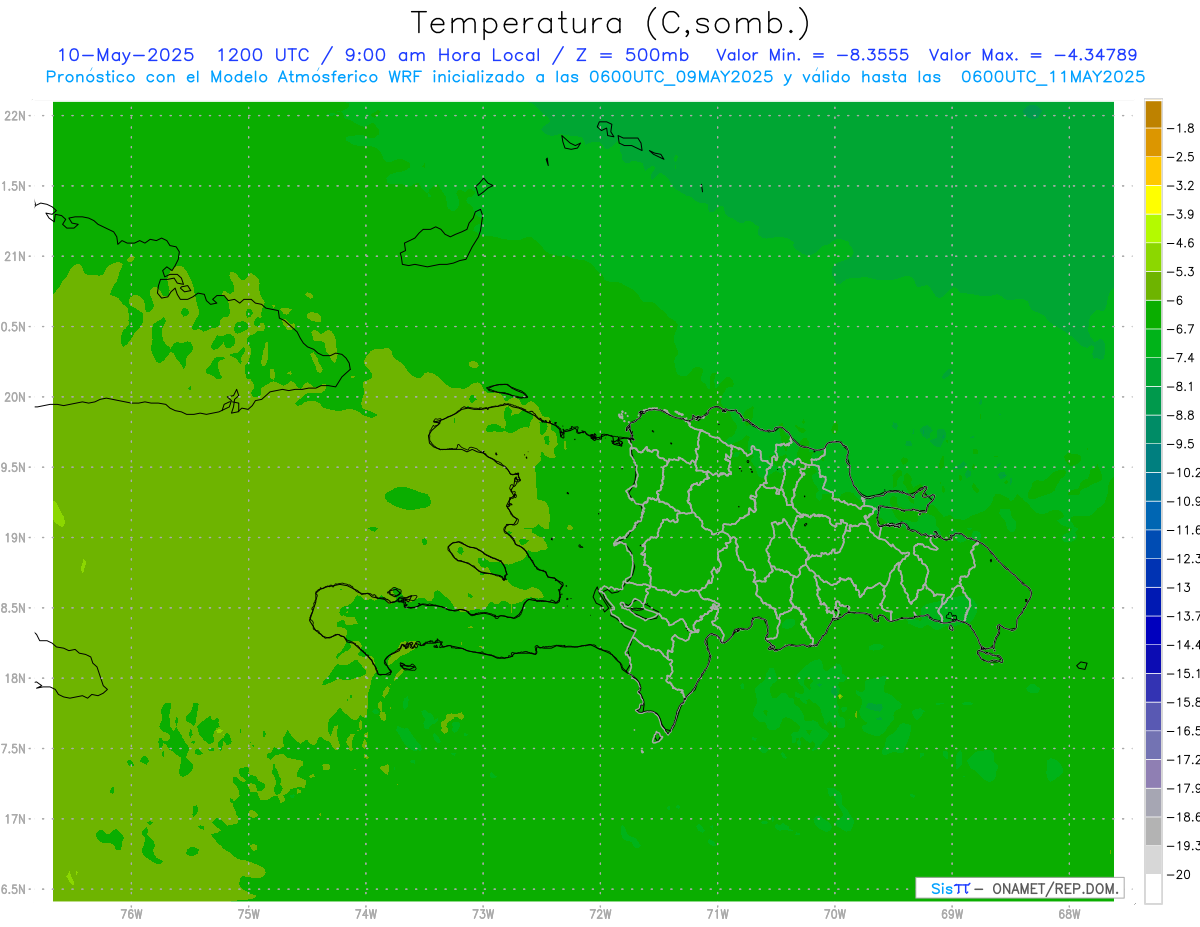
Task: Click the "76W" longitude label
Action: pos(131,913)
